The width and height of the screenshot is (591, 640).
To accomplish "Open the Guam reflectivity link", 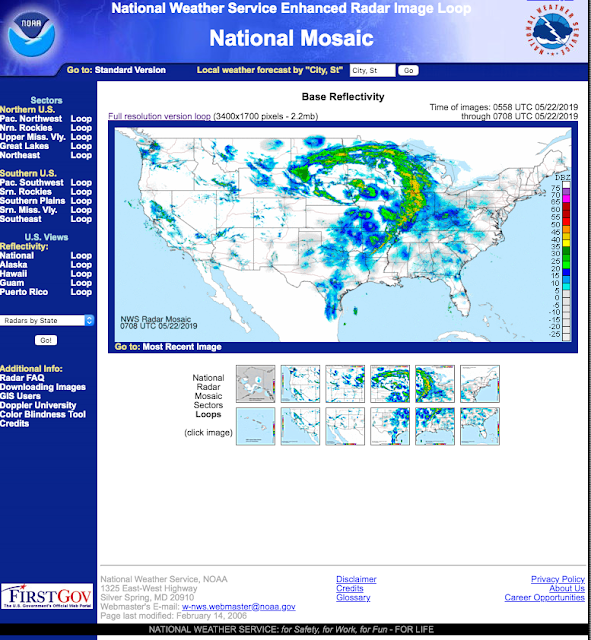I will tap(12, 283).
